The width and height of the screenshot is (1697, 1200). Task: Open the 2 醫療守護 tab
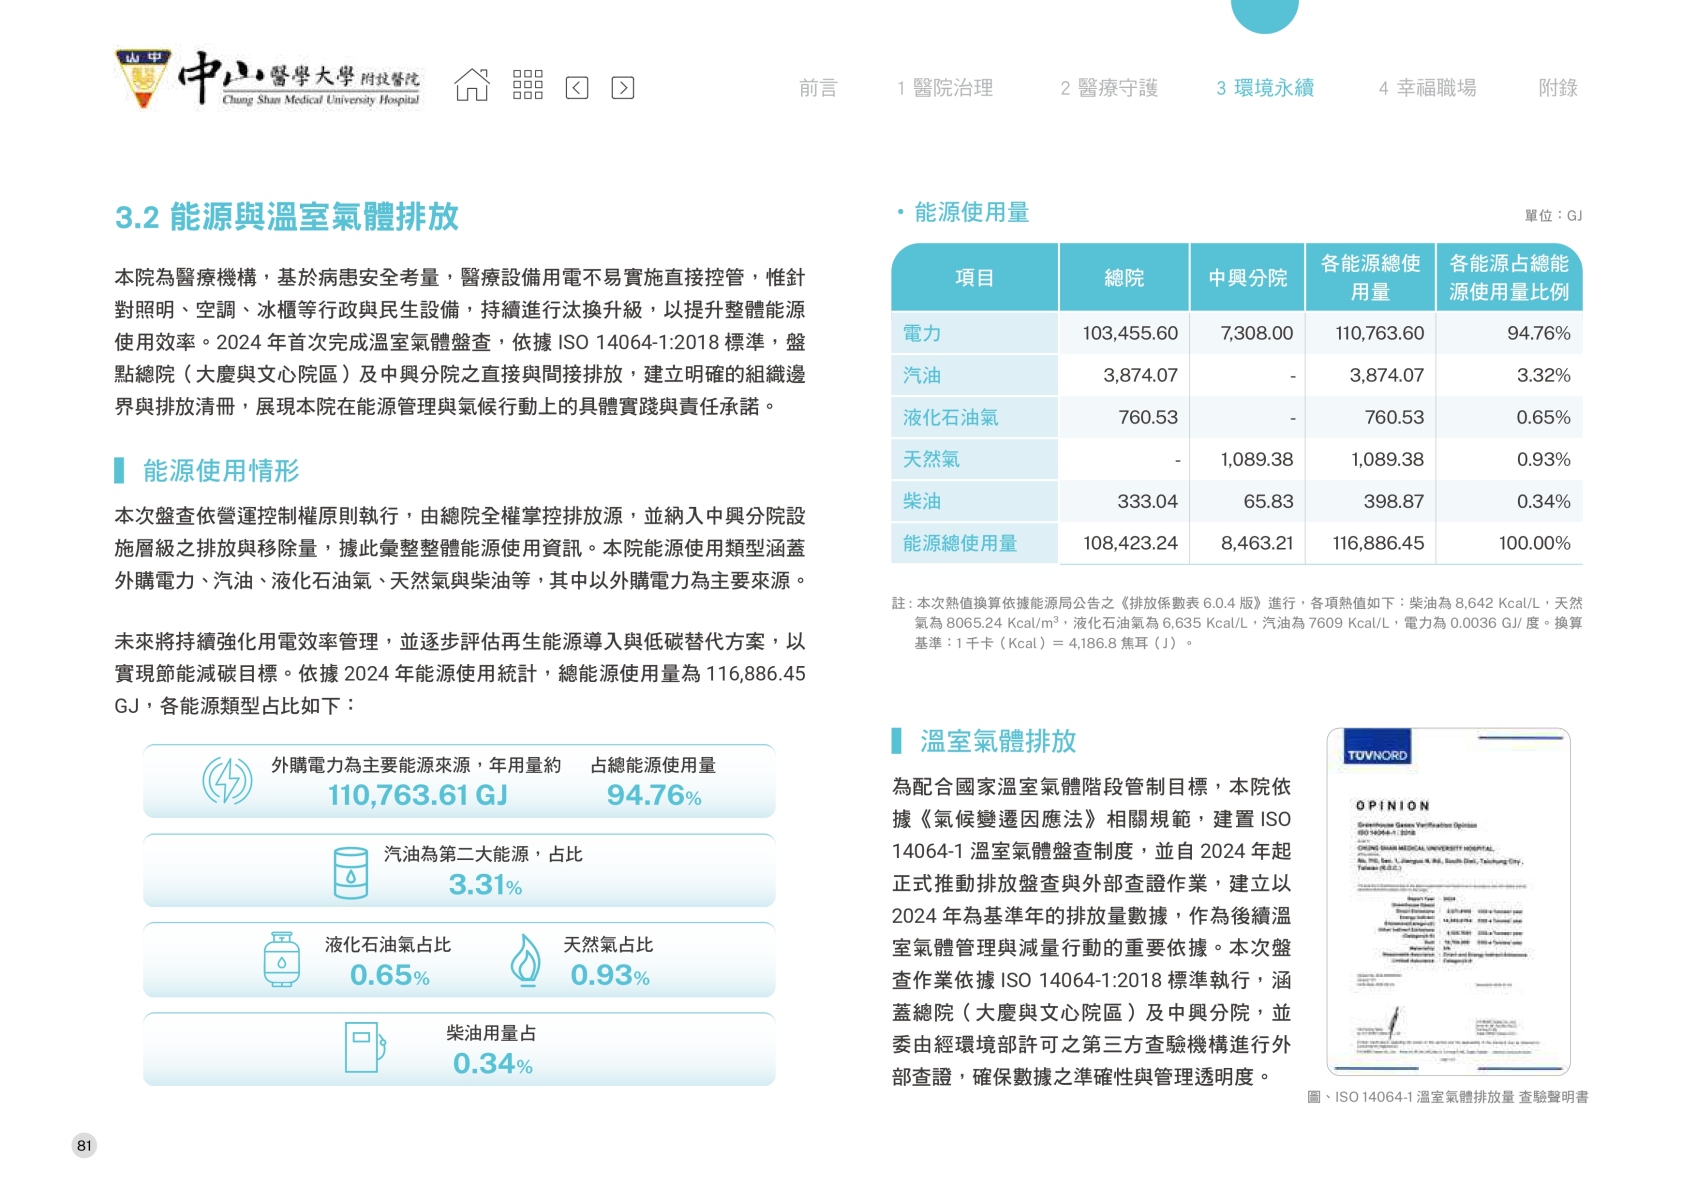point(1108,88)
